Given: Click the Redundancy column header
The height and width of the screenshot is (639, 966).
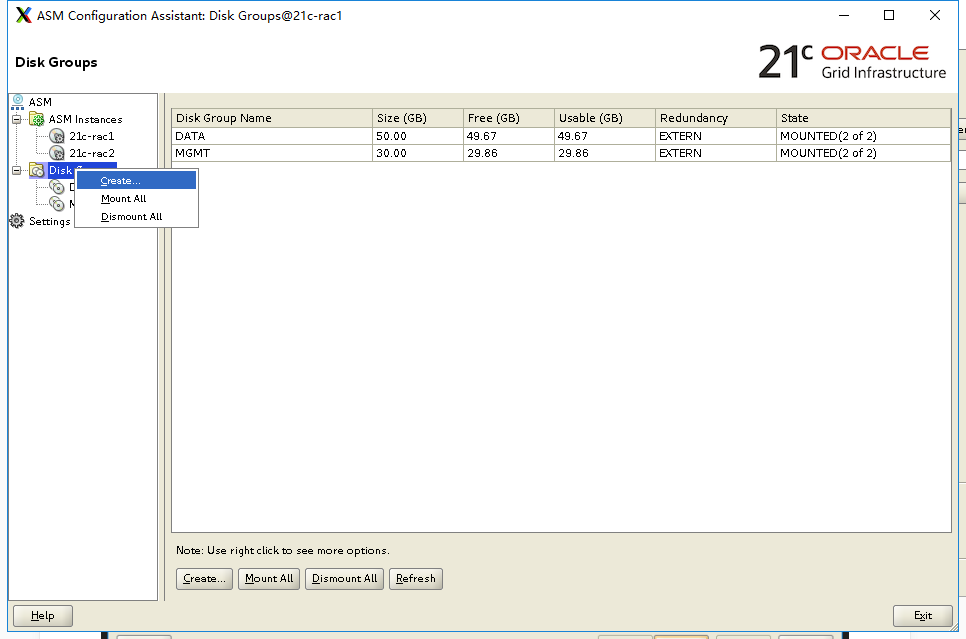Looking at the screenshot, I should click(716, 118).
